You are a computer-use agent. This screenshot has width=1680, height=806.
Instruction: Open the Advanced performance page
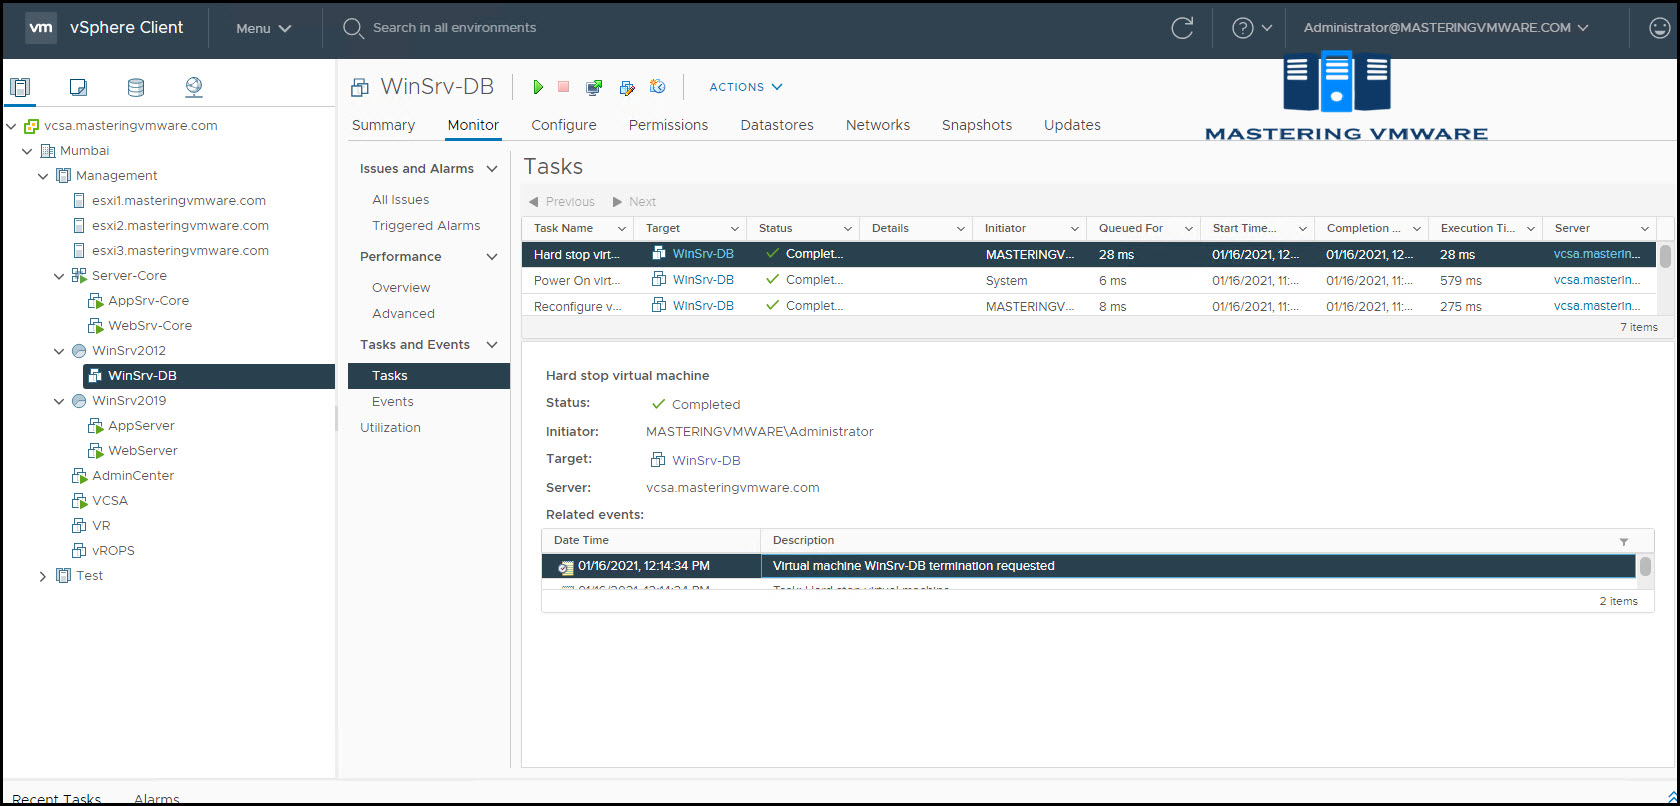point(403,314)
